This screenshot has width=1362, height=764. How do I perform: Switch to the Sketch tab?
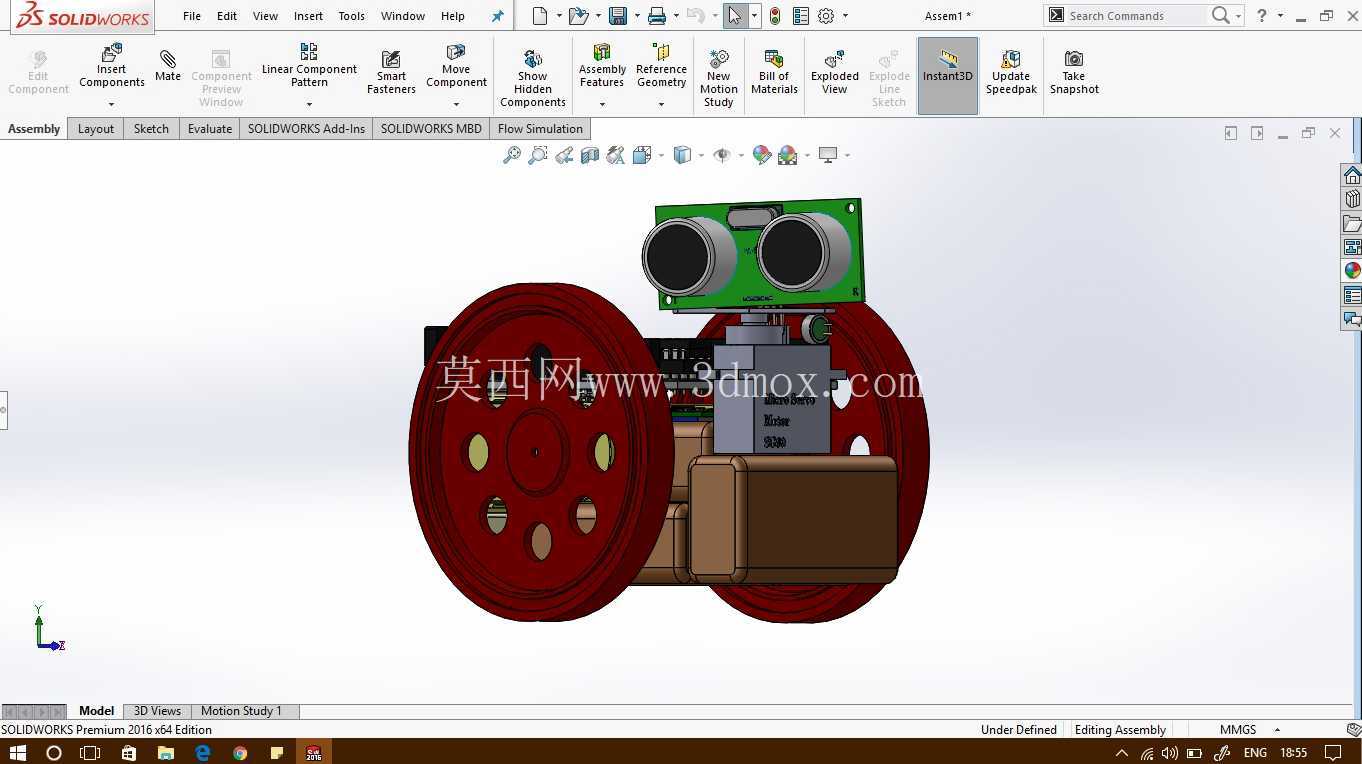tap(151, 129)
